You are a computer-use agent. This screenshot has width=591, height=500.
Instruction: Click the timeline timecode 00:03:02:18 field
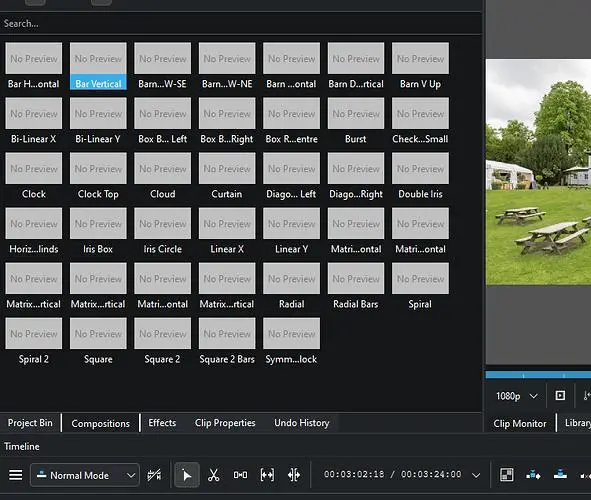click(x=353, y=474)
